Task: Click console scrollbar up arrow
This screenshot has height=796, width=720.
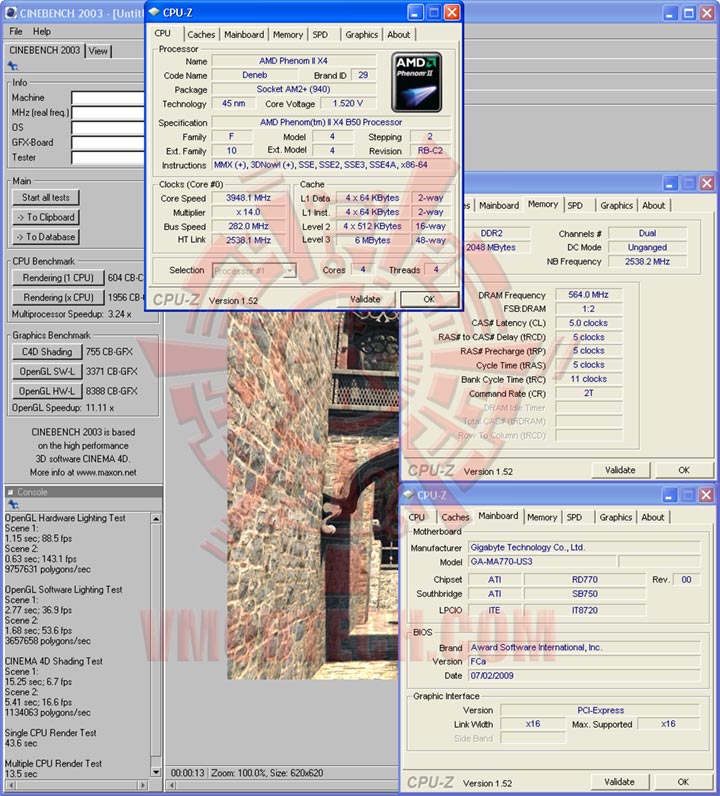Action: [x=156, y=518]
